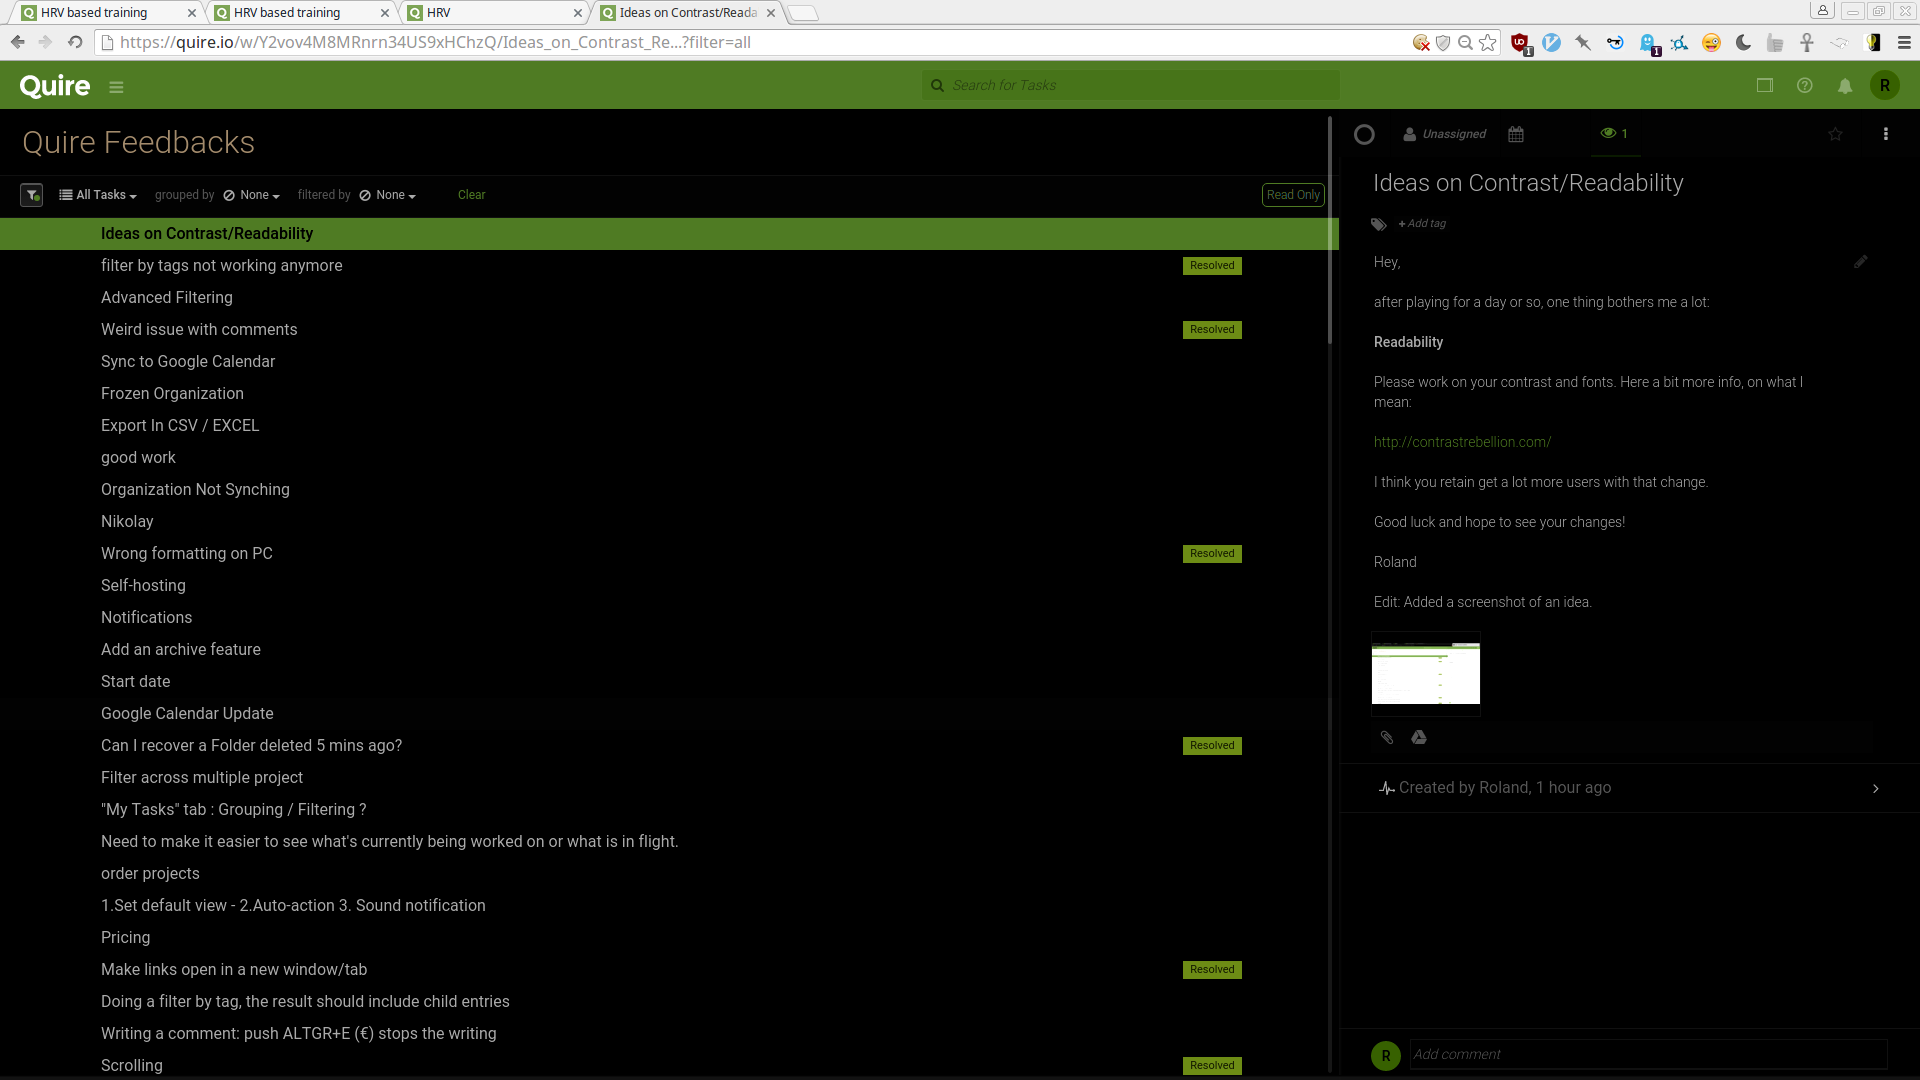1920x1080 pixels.
Task: Click the task title Ideas on Contrast/Readability
Action: [x=1528, y=183]
